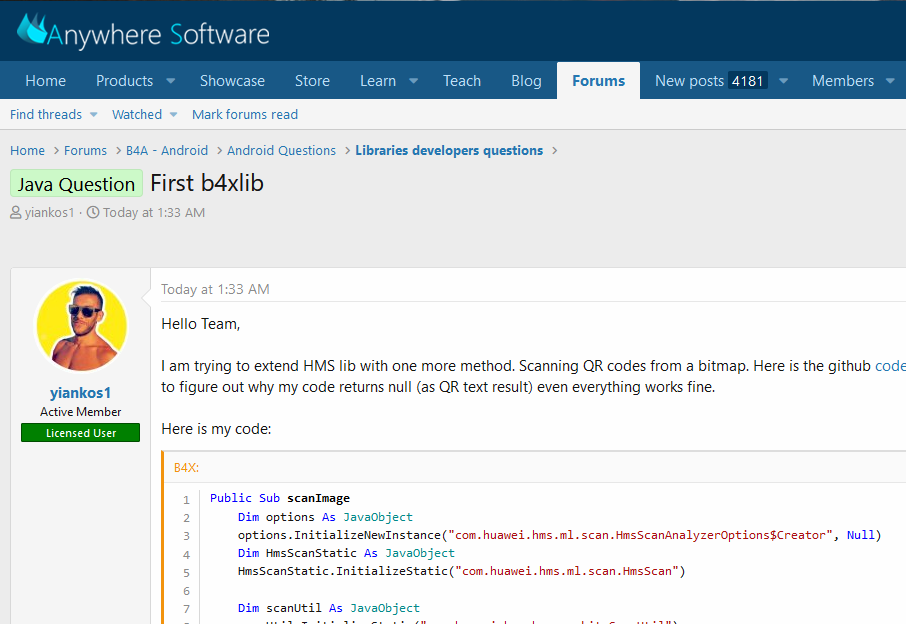
Task: Navigate to the Blog
Action: point(526,81)
